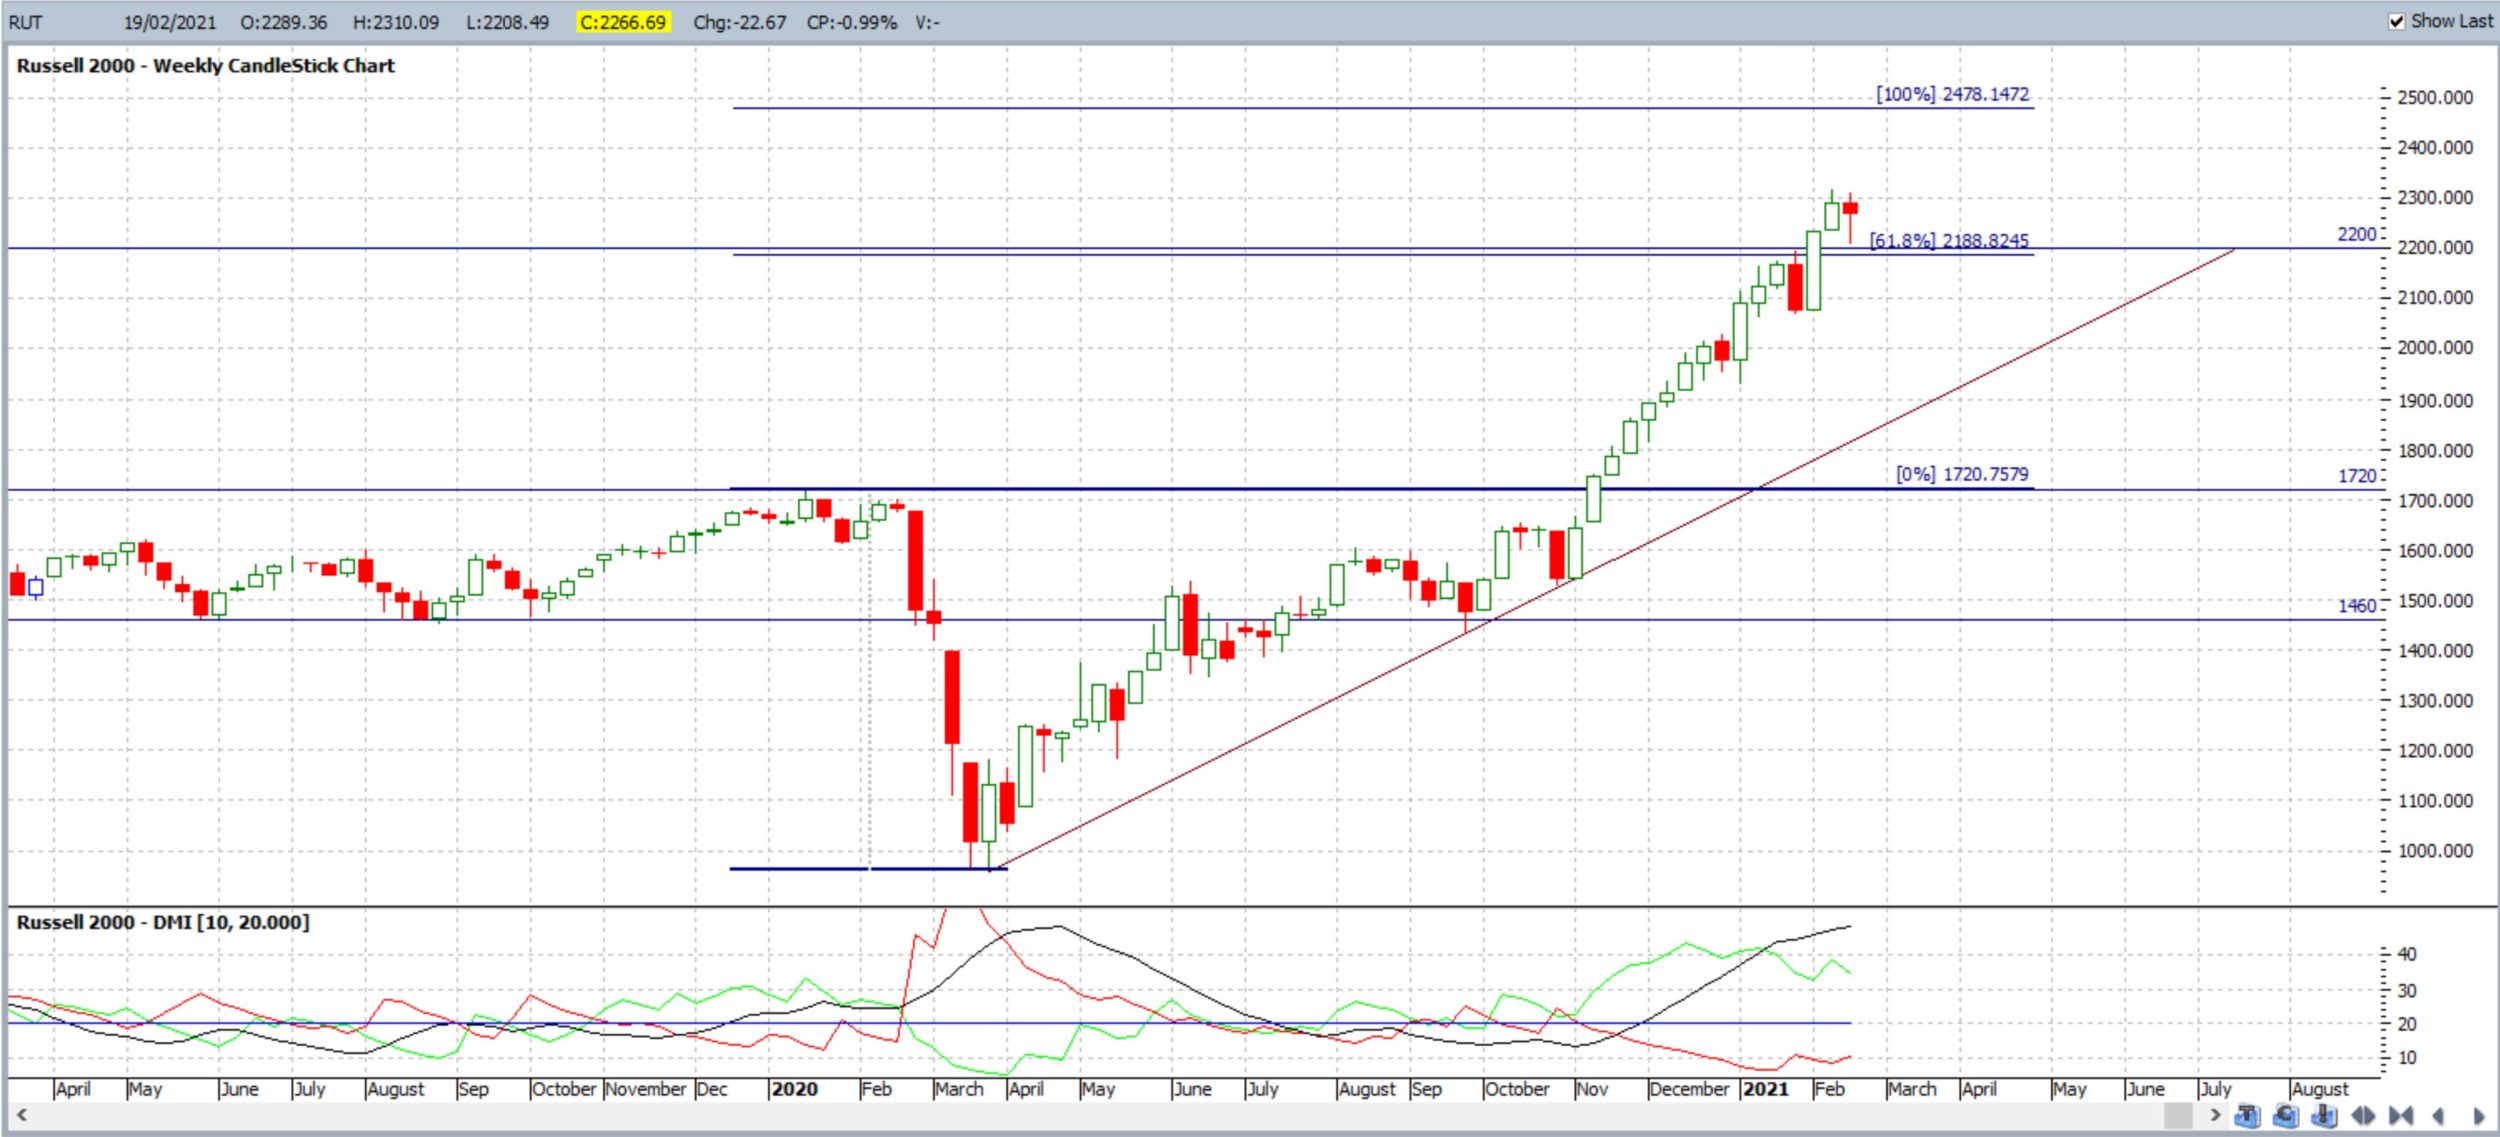Click the 2021 year marker on time axis
Screen dimensions: 2500x1137
(1765, 1089)
